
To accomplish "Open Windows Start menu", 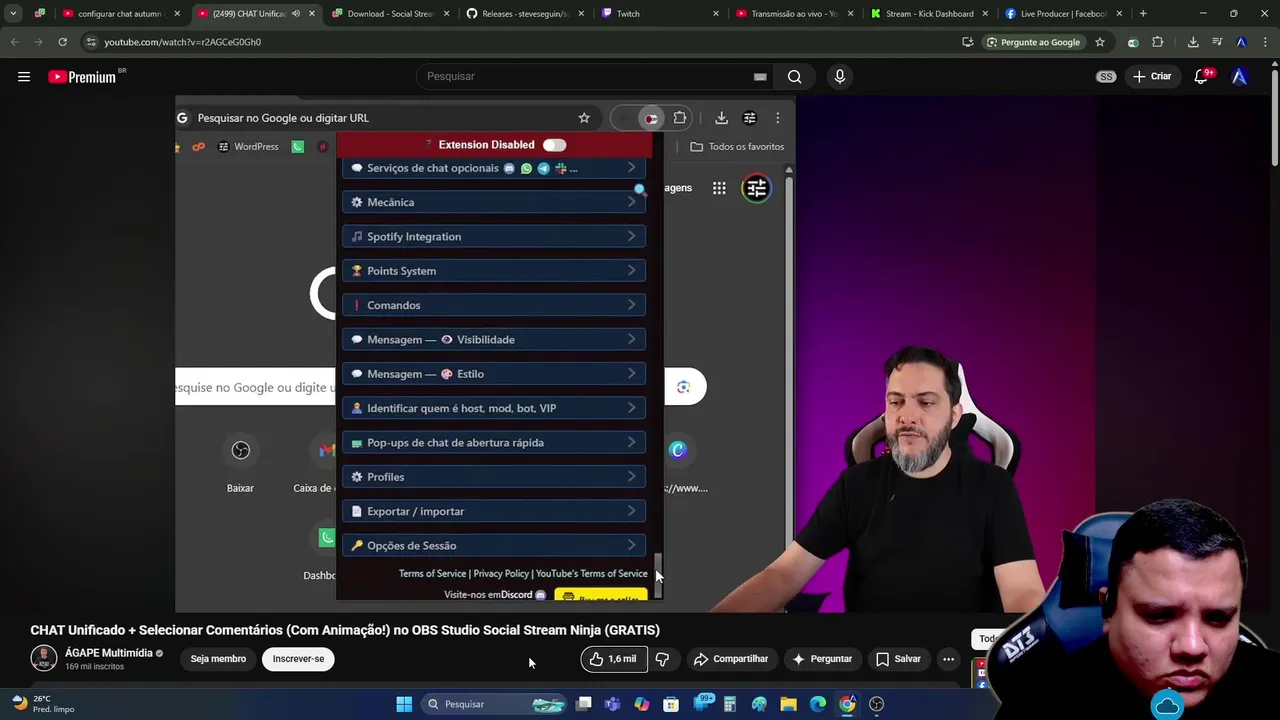I will [404, 704].
